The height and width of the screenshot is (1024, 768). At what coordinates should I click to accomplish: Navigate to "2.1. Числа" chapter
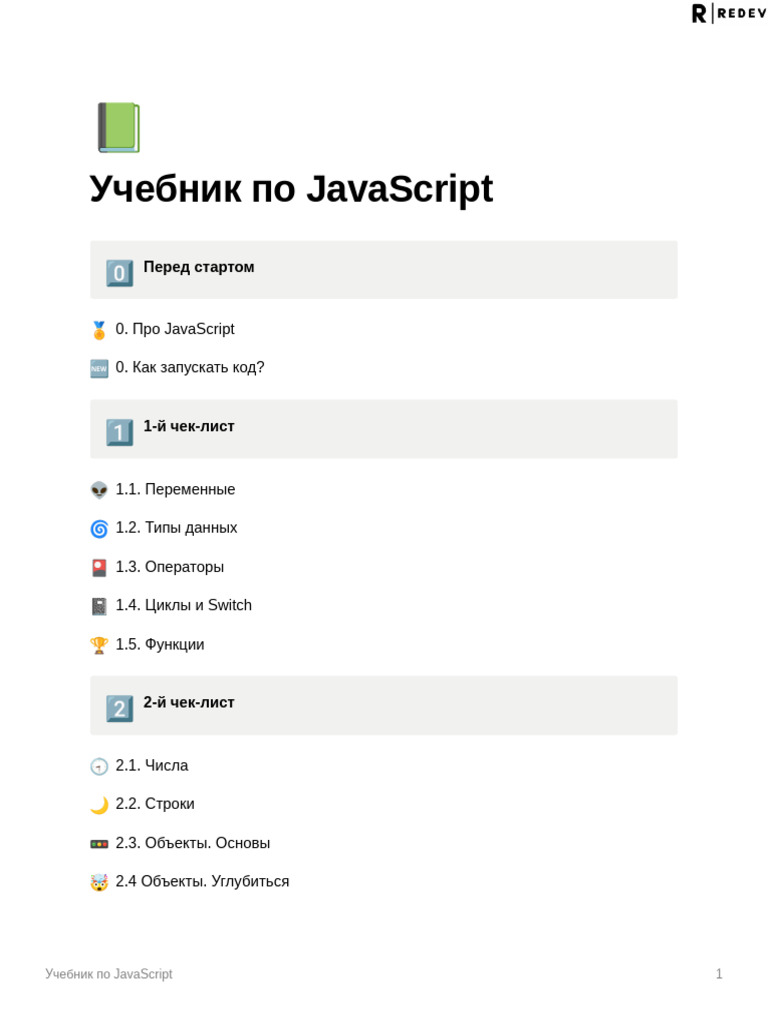tap(152, 765)
